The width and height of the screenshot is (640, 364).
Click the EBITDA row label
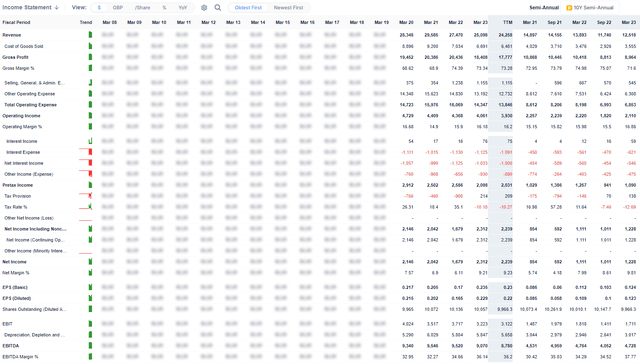pyautogui.click(x=11, y=346)
